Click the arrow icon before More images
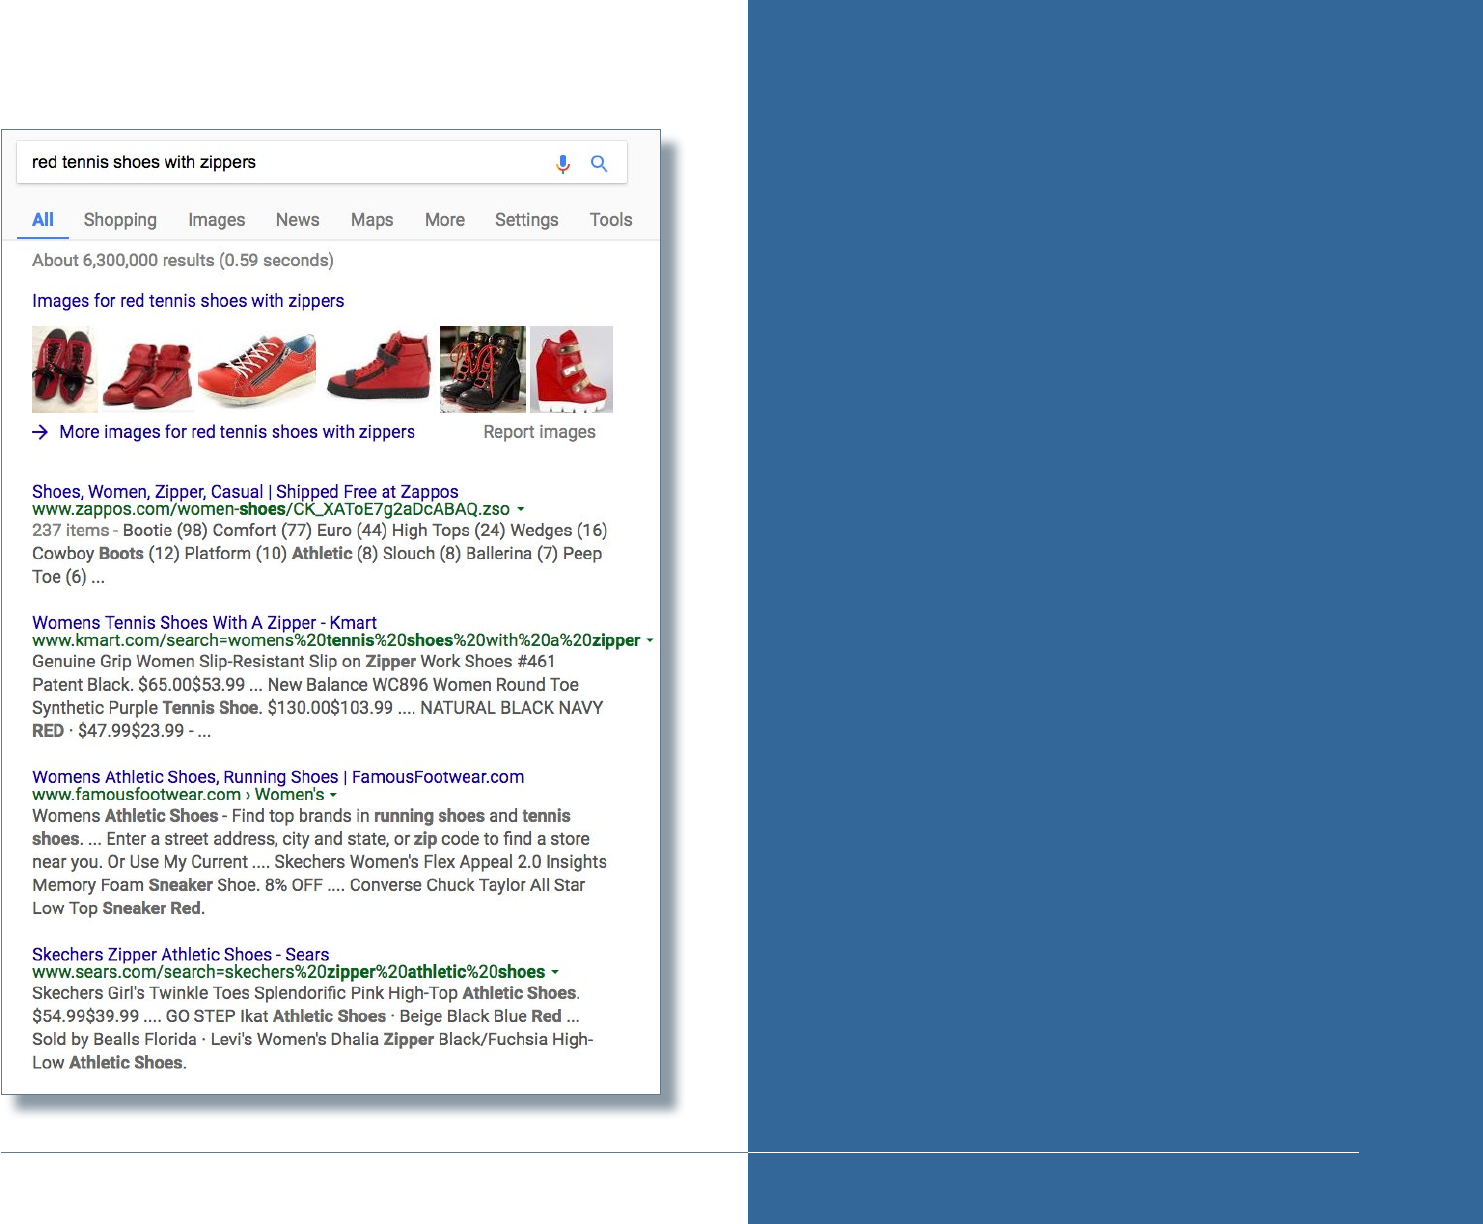The image size is (1483, 1224). [x=40, y=432]
